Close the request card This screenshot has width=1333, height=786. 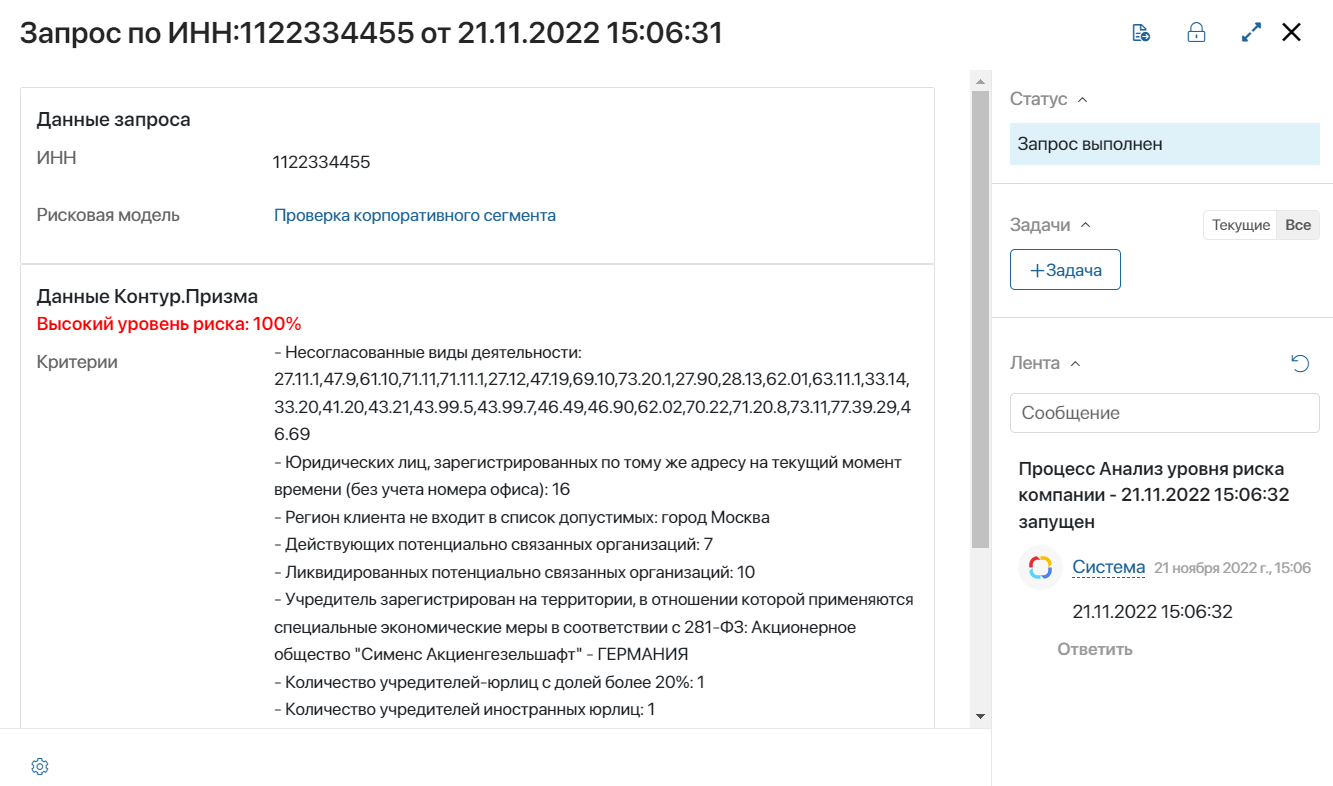point(1291,33)
